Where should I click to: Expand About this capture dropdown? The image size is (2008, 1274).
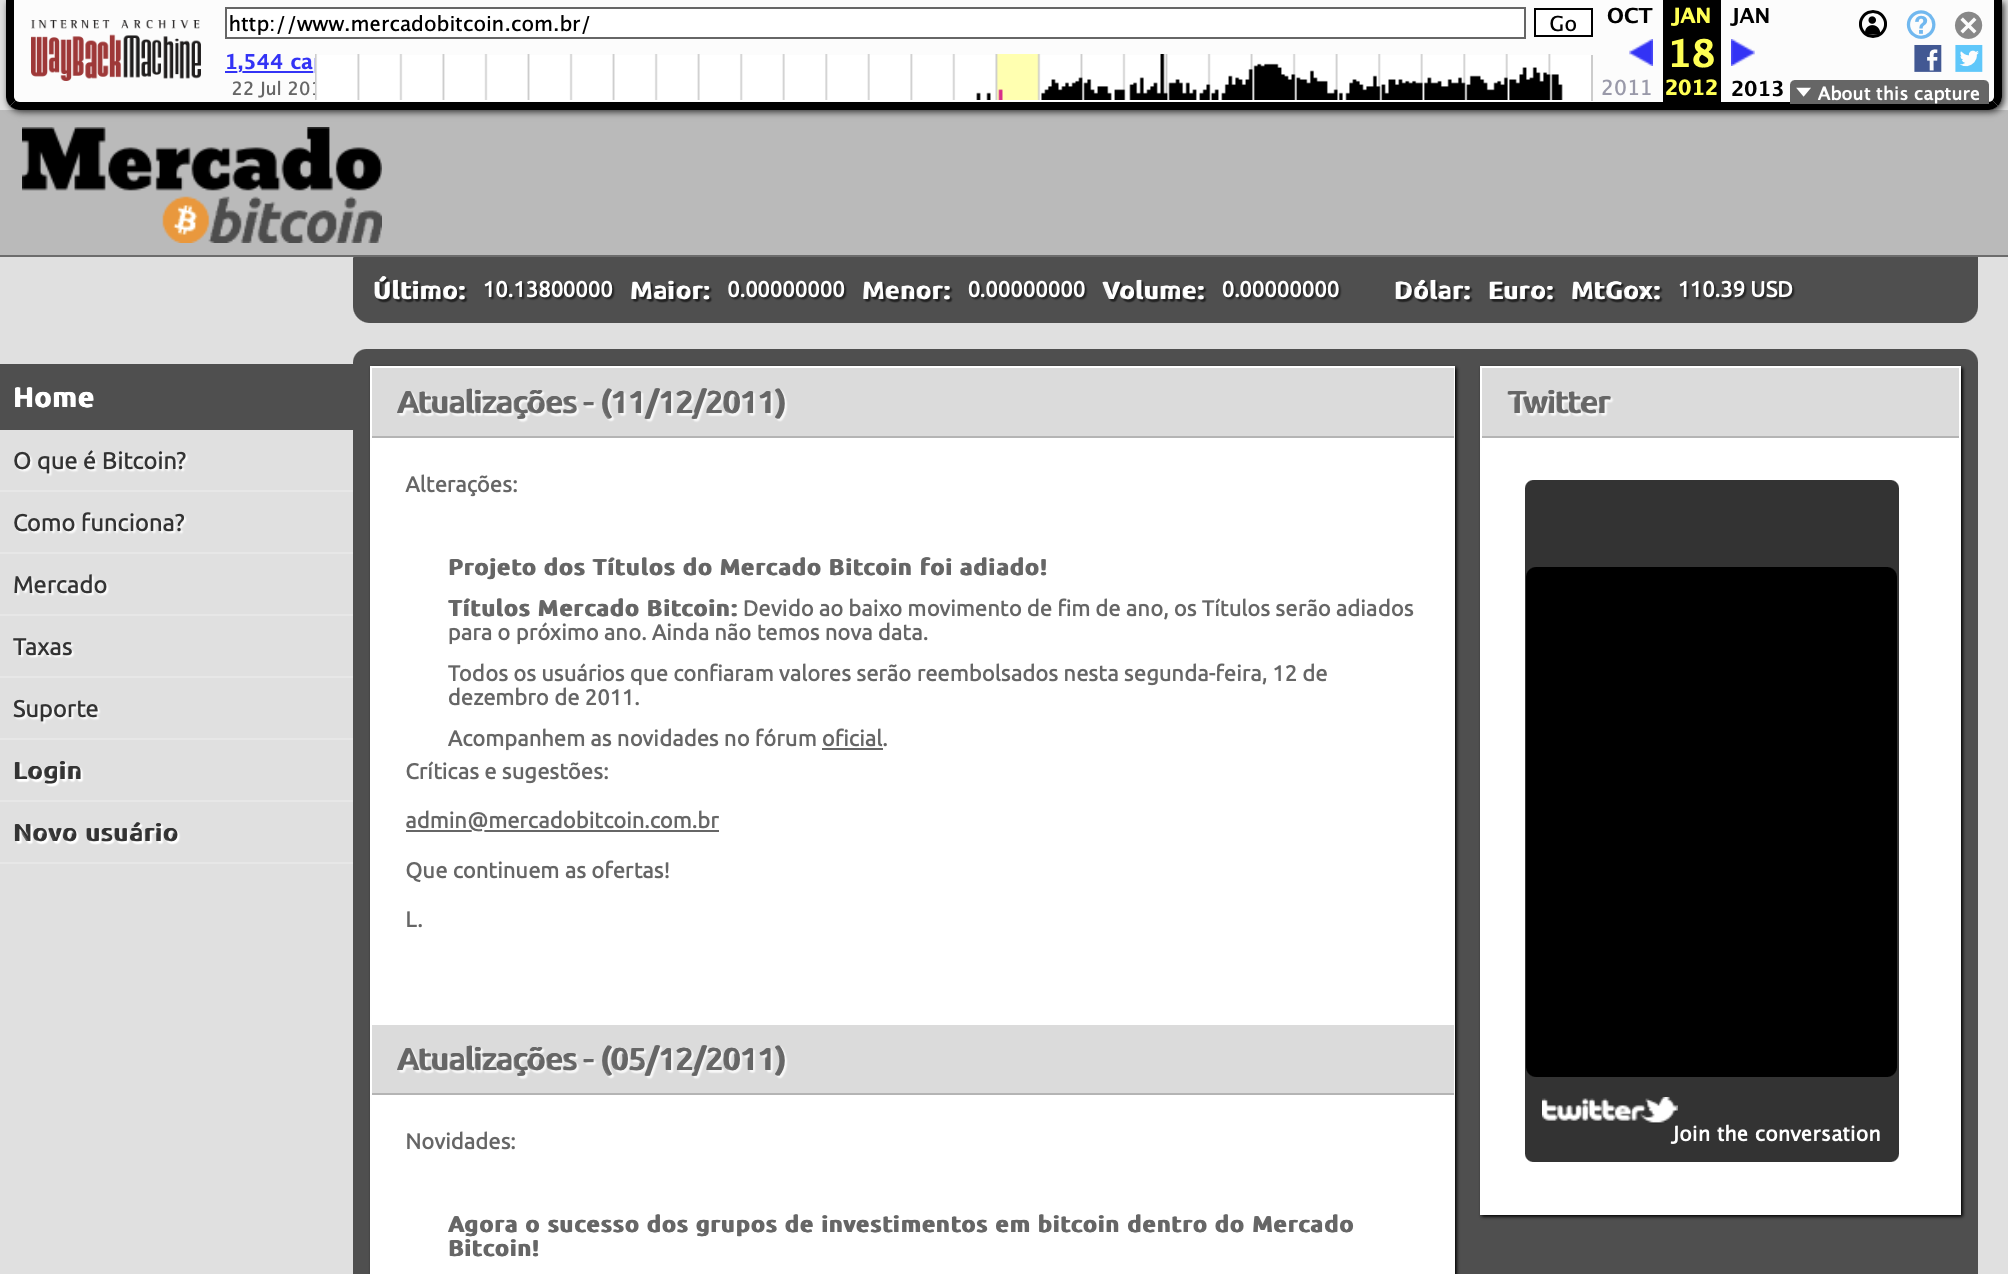point(1888,93)
